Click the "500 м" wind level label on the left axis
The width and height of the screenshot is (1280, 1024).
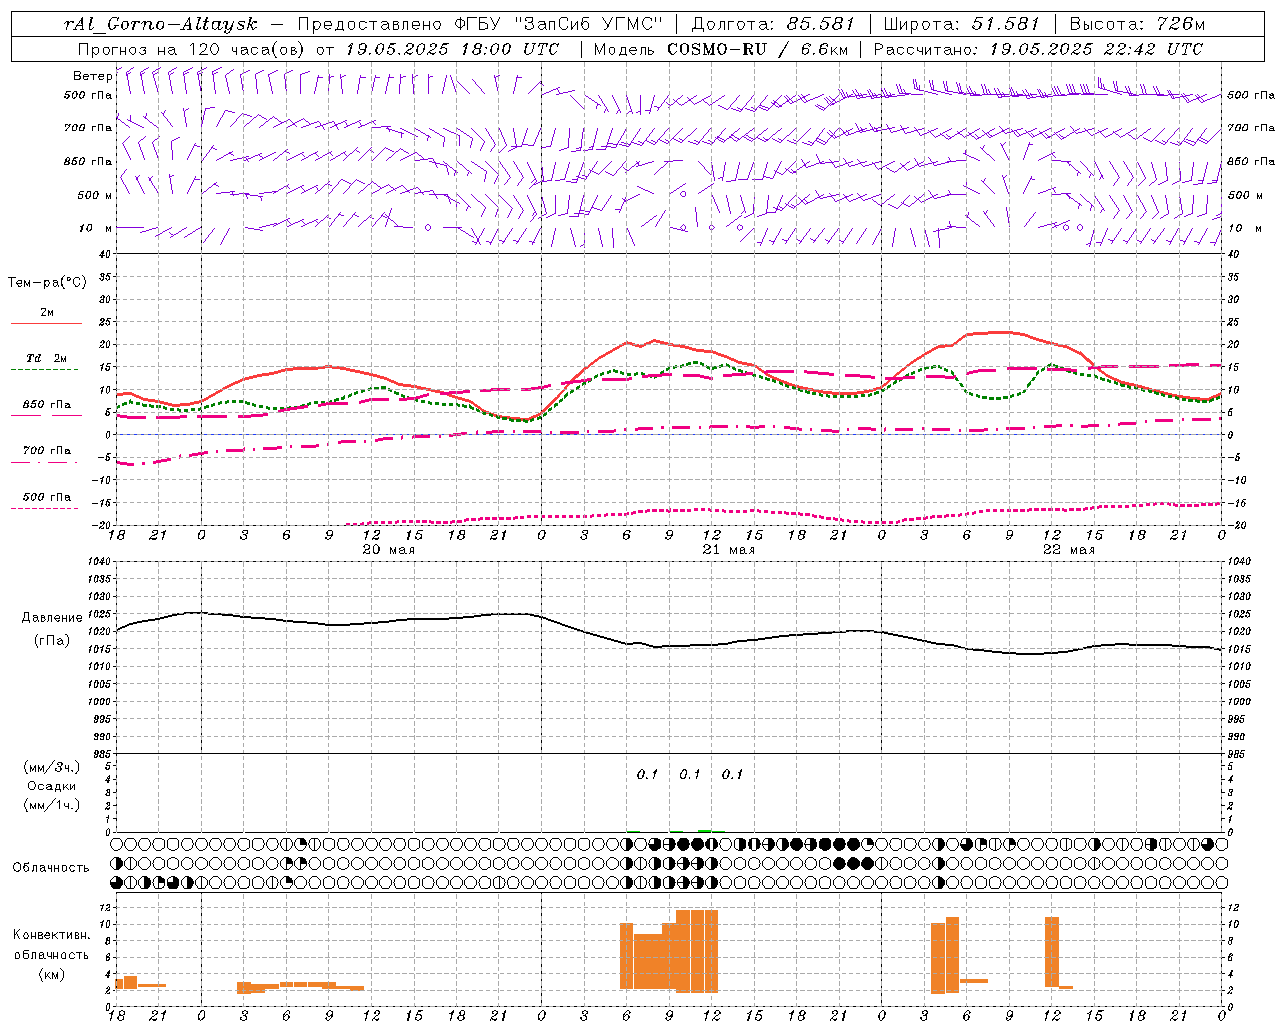[95, 195]
